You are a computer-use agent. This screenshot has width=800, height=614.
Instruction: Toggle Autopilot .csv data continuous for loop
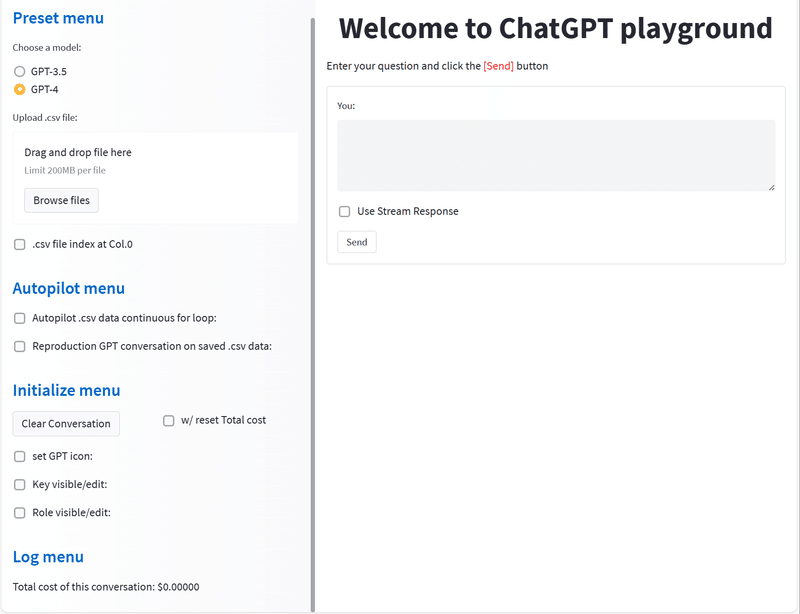(x=19, y=318)
